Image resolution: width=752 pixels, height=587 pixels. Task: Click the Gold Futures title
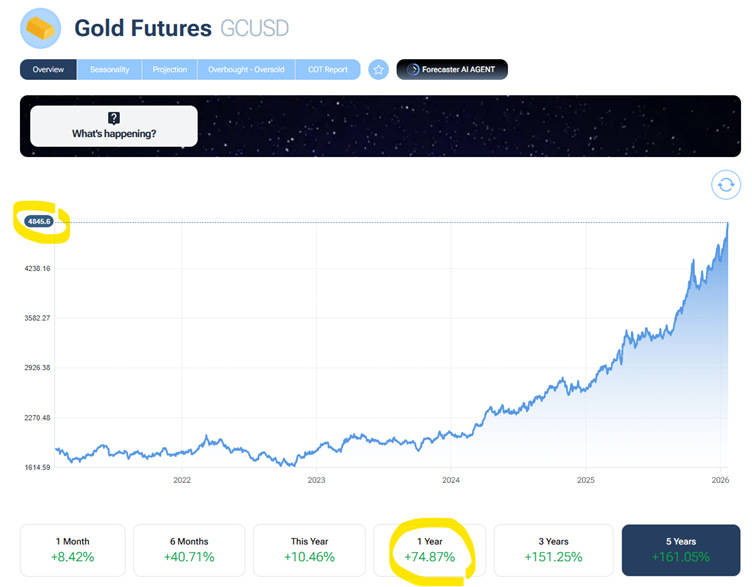click(x=143, y=28)
